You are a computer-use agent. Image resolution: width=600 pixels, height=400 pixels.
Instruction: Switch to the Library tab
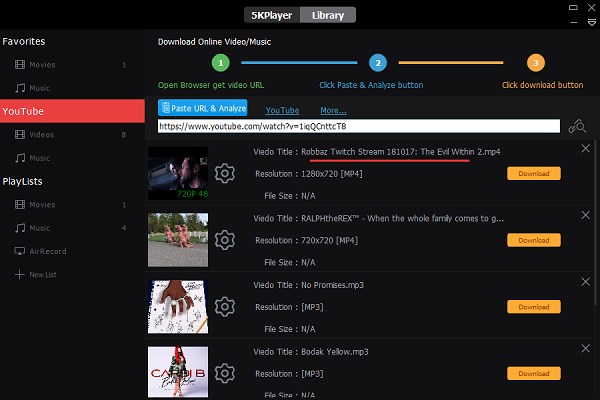coord(328,15)
